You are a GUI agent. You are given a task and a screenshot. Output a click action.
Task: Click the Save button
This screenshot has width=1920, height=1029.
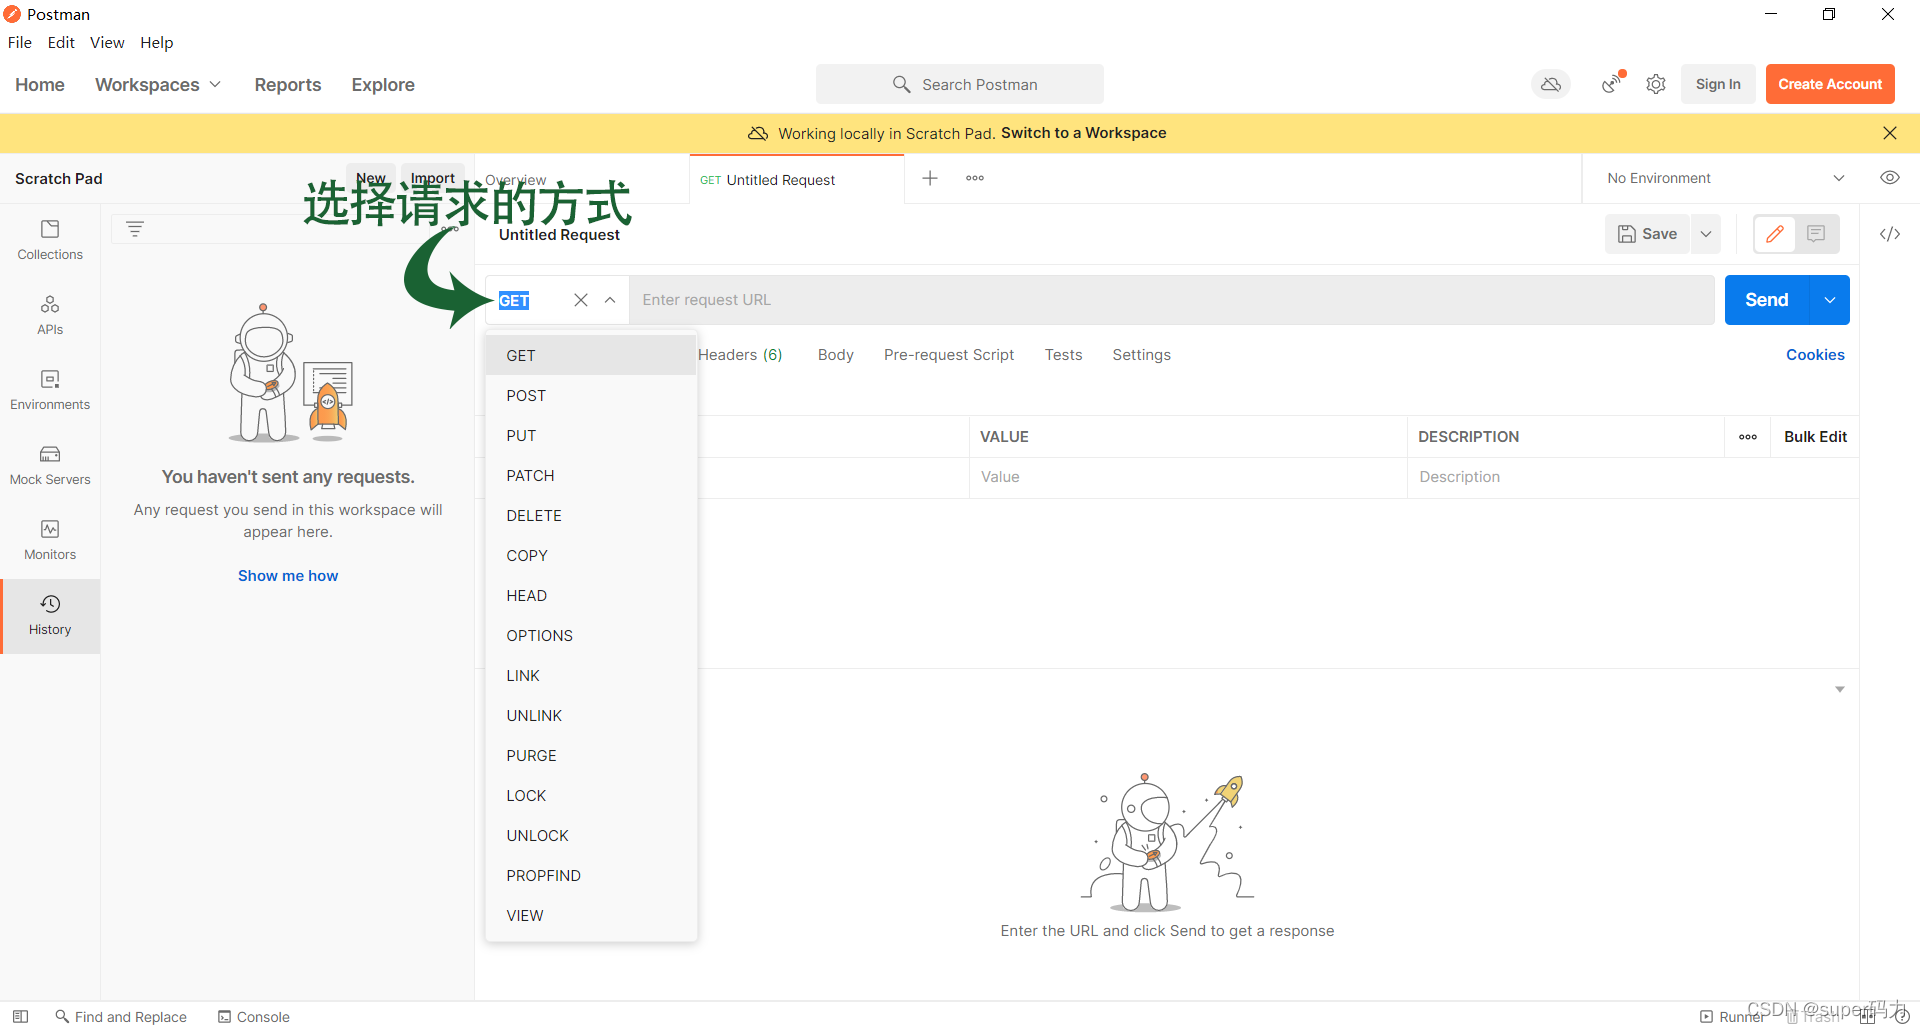1648,234
